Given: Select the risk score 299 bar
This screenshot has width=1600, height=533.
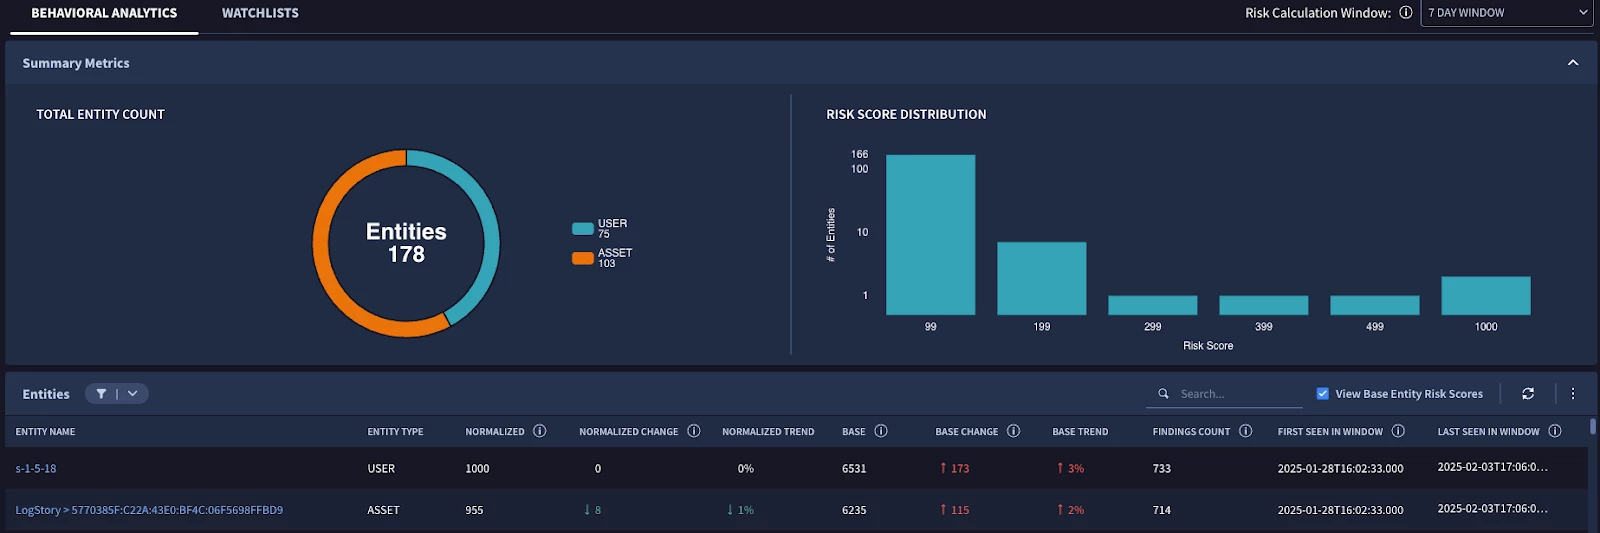Looking at the screenshot, I should click(1152, 306).
